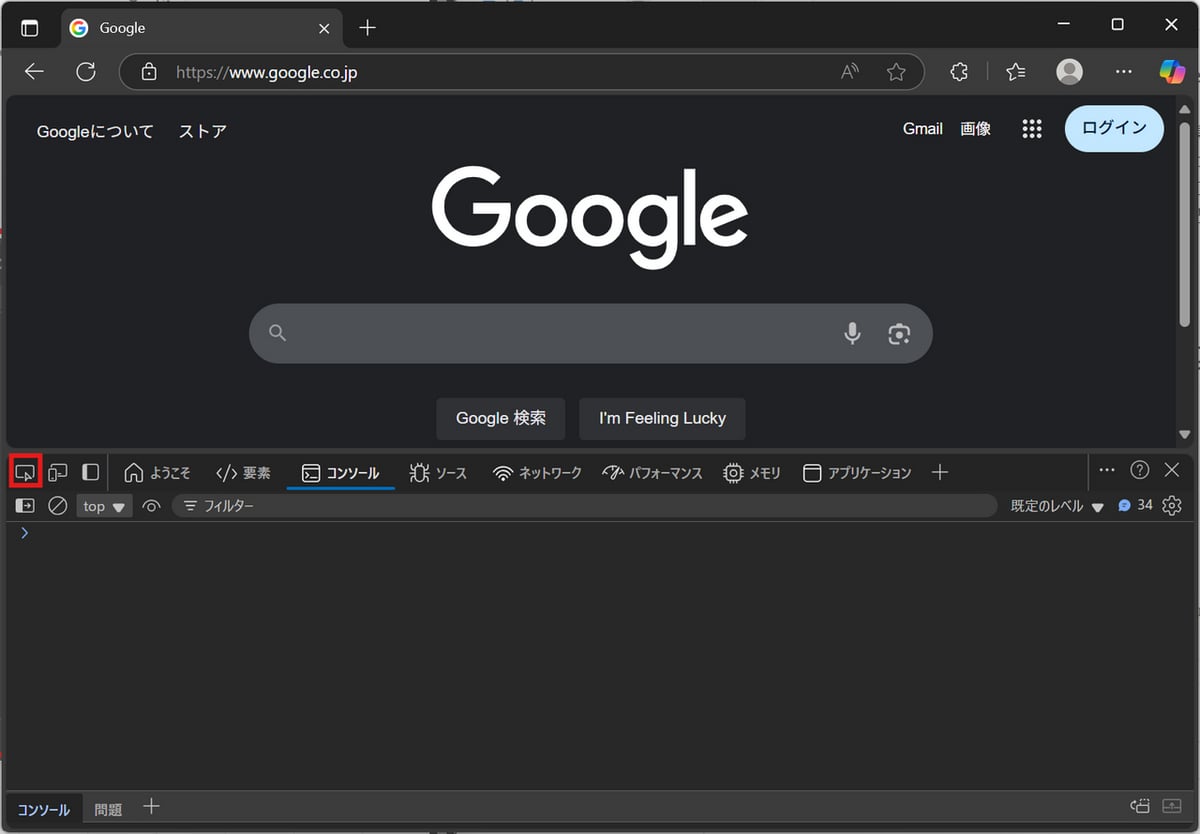The height and width of the screenshot is (834, 1200).
Task: Add a tool to the bottom drawer
Action: click(151, 806)
